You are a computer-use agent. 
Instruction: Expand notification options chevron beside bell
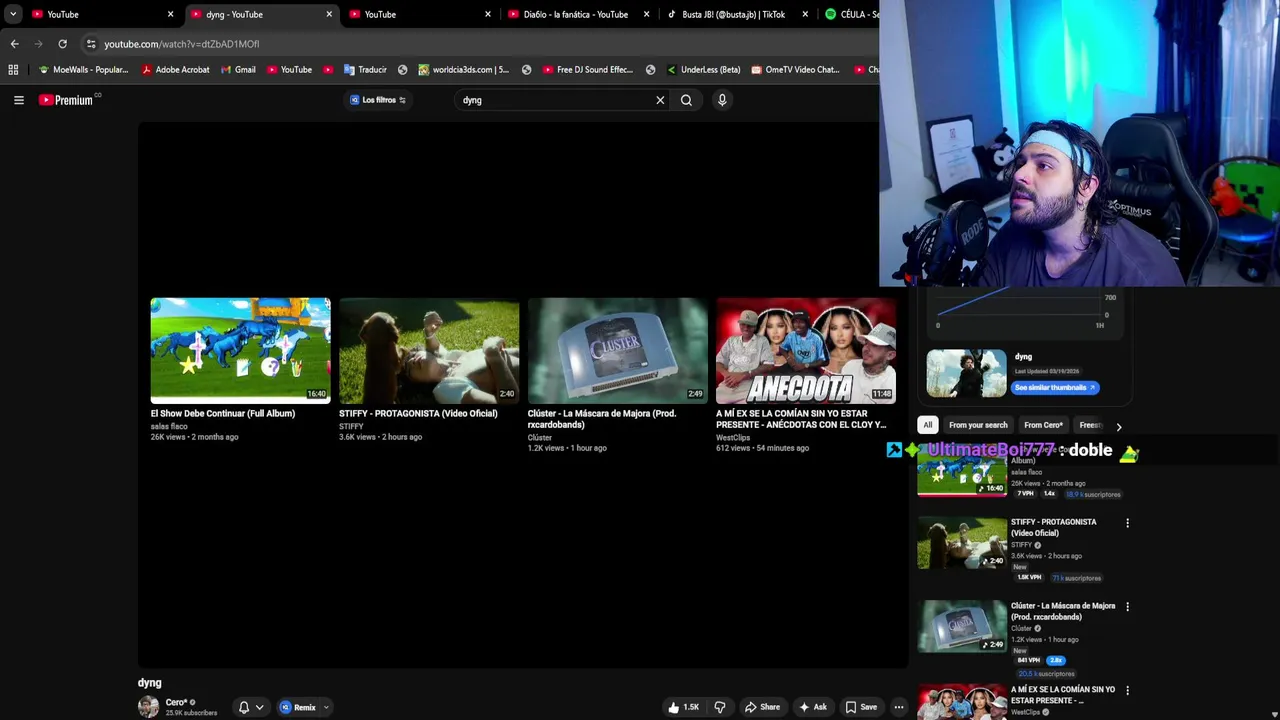click(259, 707)
